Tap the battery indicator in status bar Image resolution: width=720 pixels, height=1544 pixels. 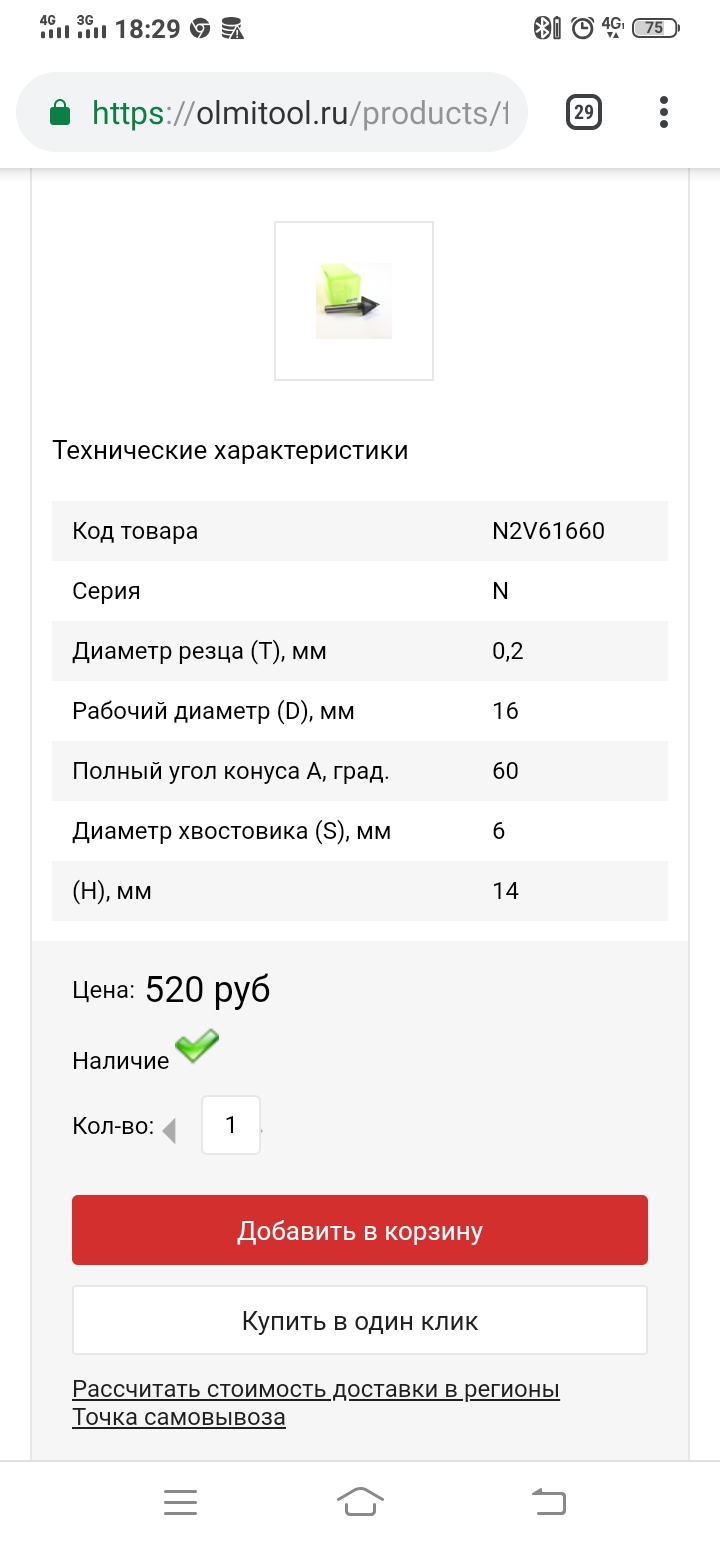click(x=655, y=28)
